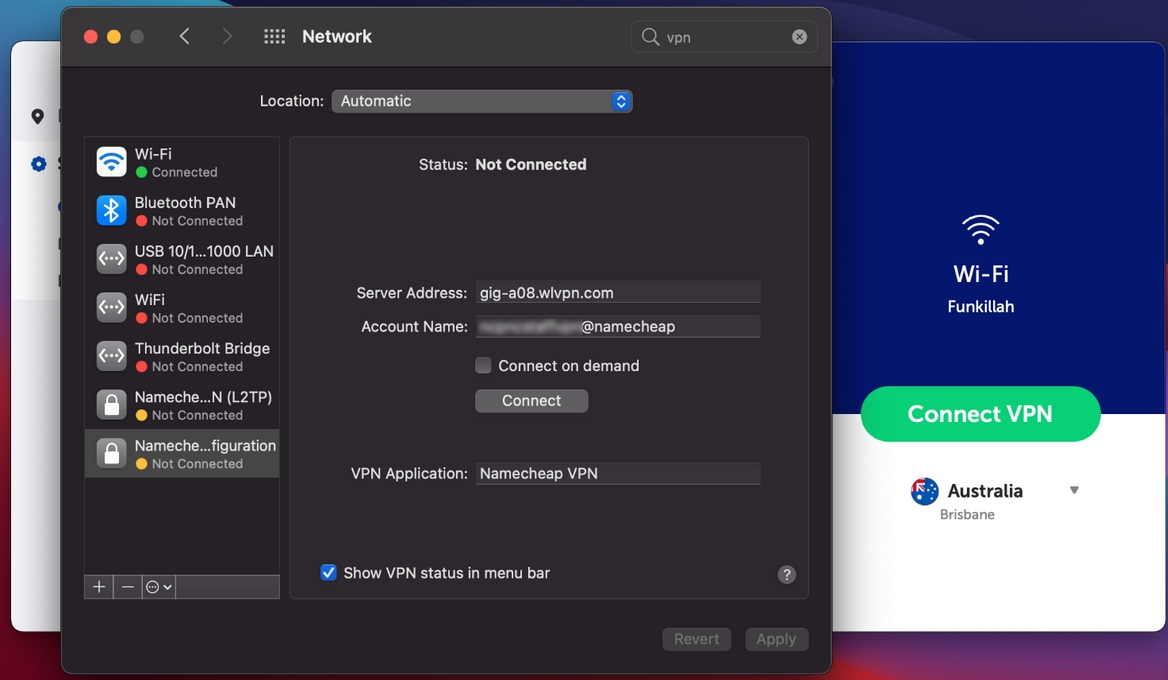Click the Wi-Fi signal icon in VPN app
The image size is (1168, 680).
point(980,230)
